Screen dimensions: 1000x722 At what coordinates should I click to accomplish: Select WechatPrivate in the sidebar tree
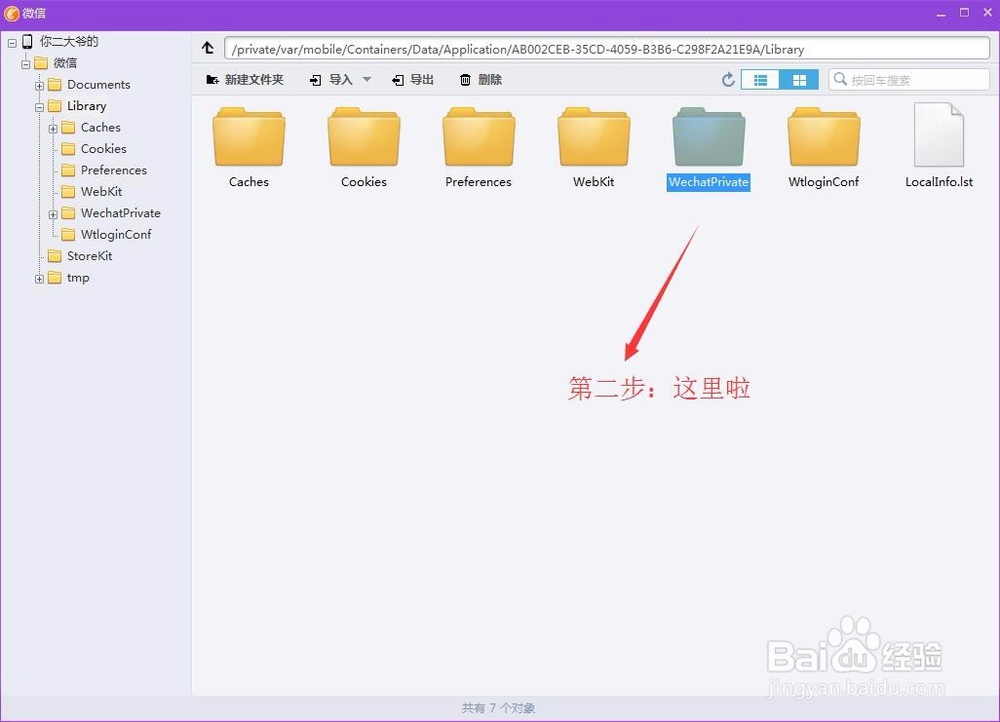tap(121, 213)
